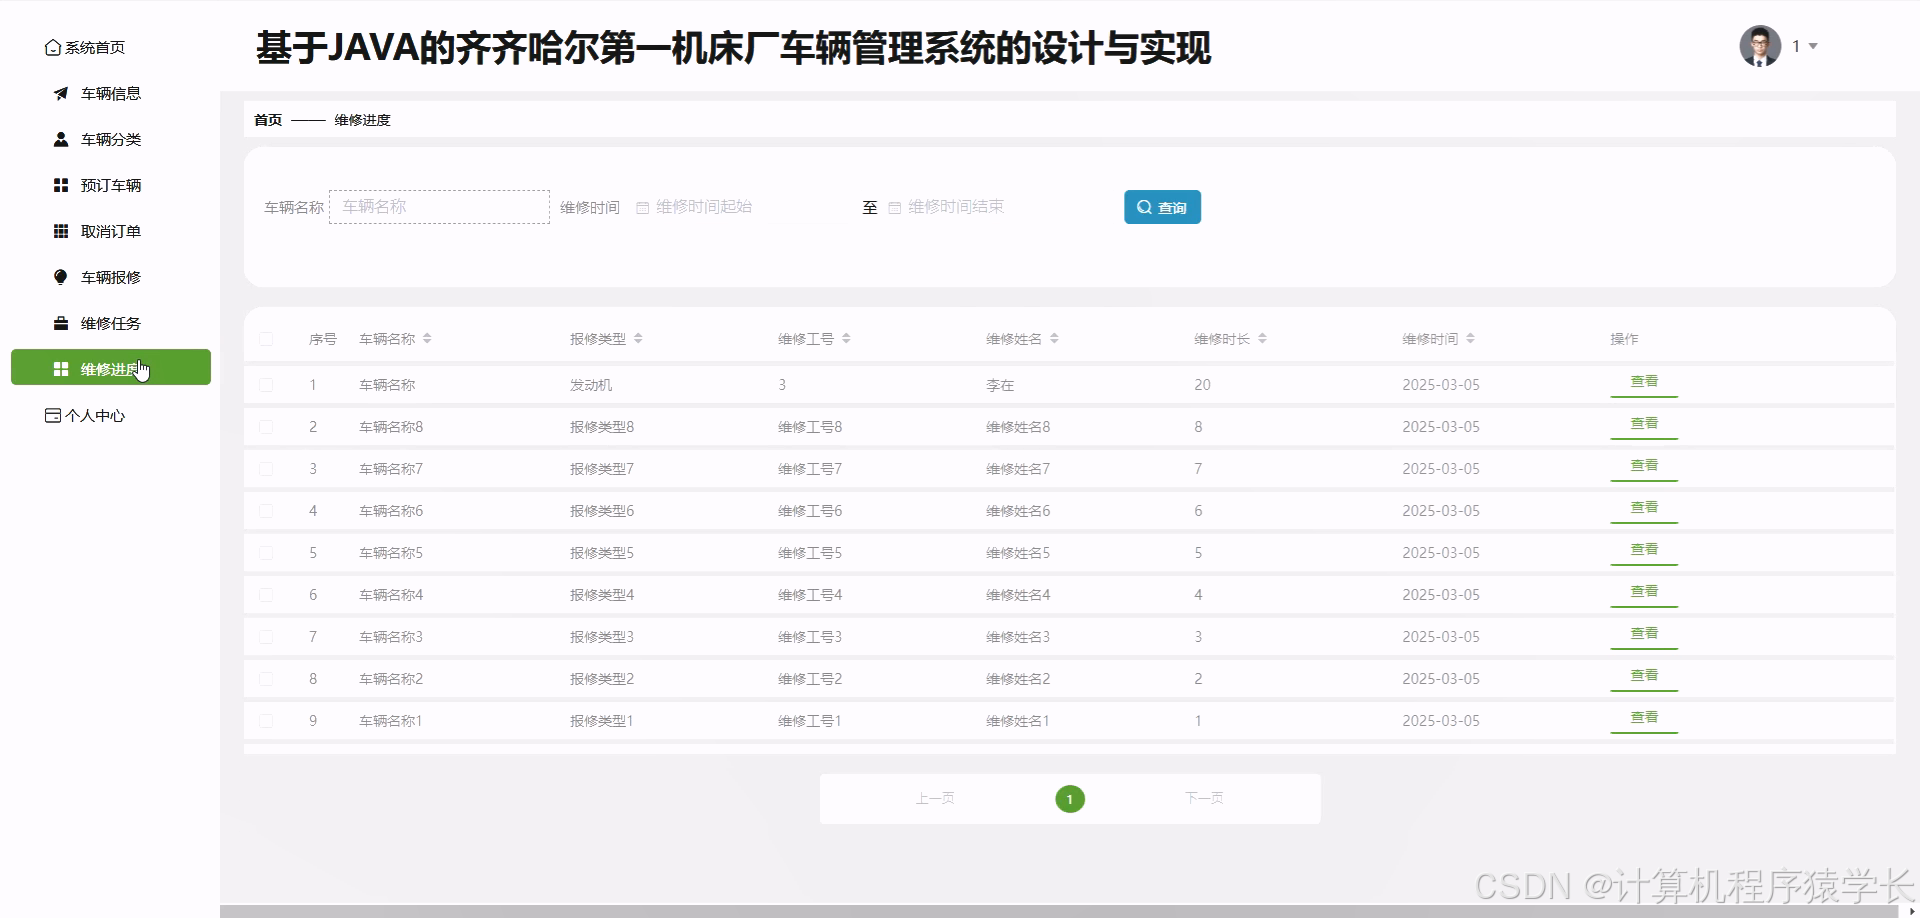This screenshot has height=918, width=1920.
Task: Sort table by 车辆名称 column
Action: 428,338
